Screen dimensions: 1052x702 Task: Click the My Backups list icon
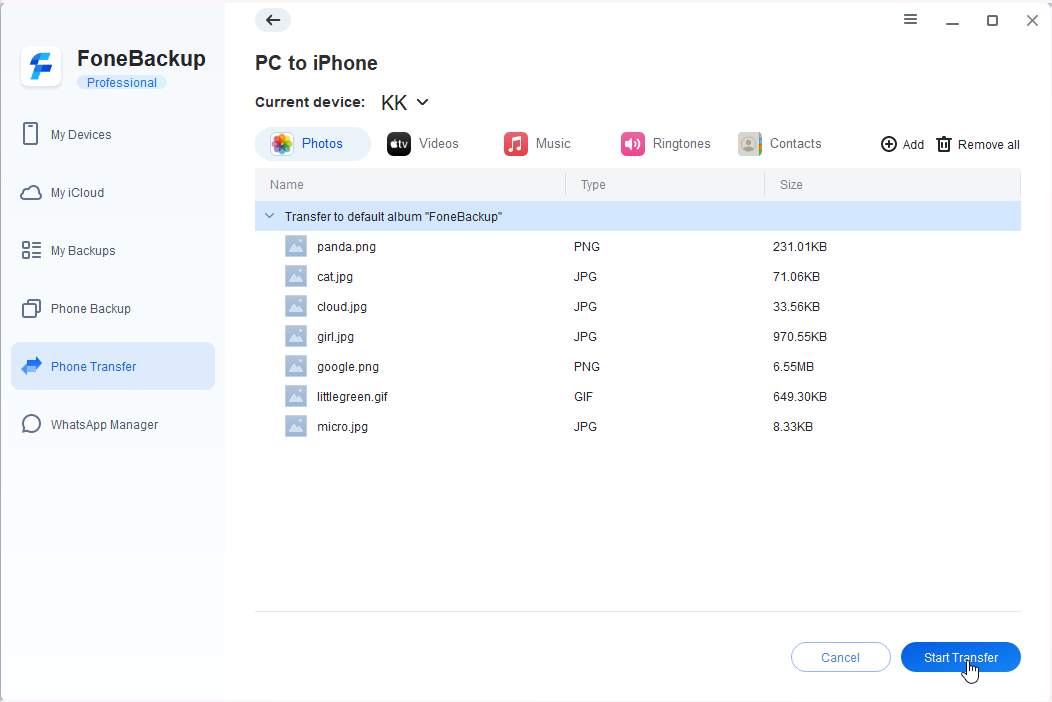pos(31,250)
